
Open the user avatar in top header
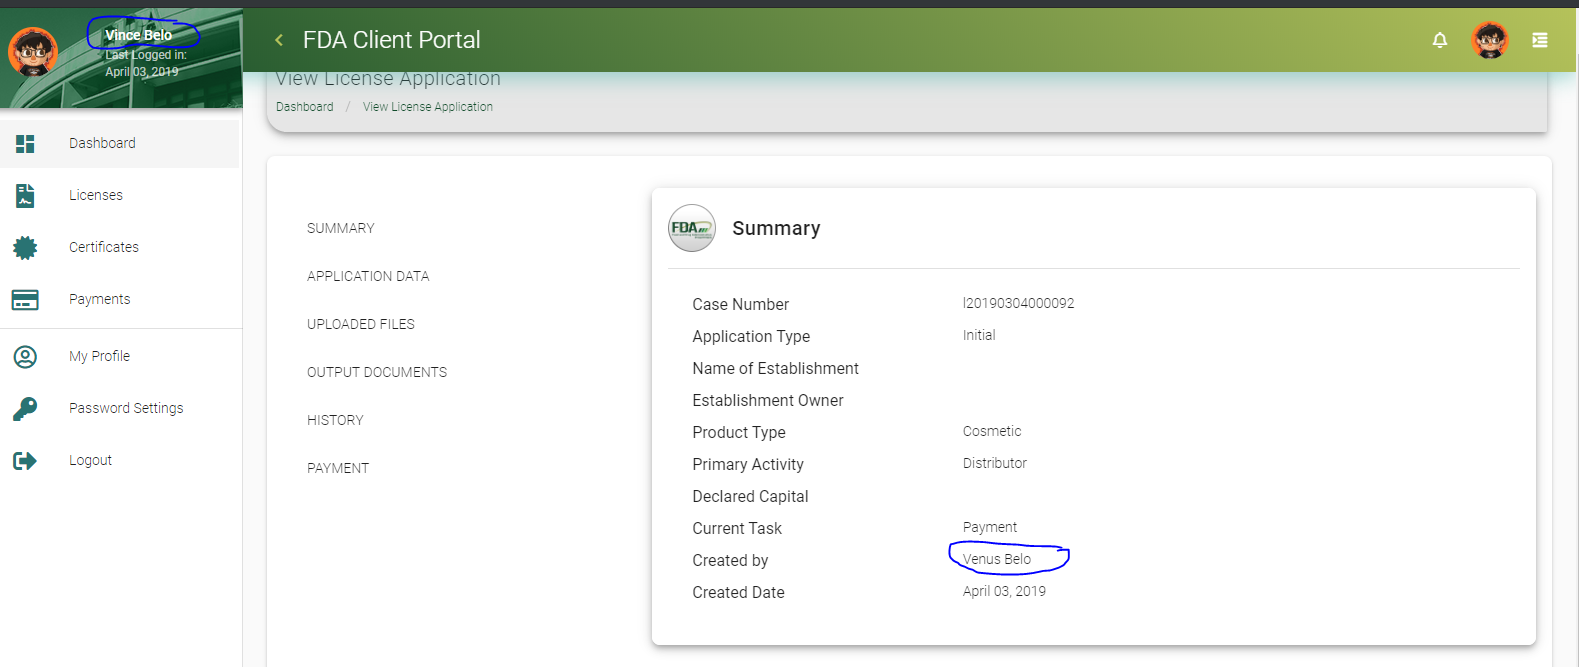pyautogui.click(x=1490, y=40)
